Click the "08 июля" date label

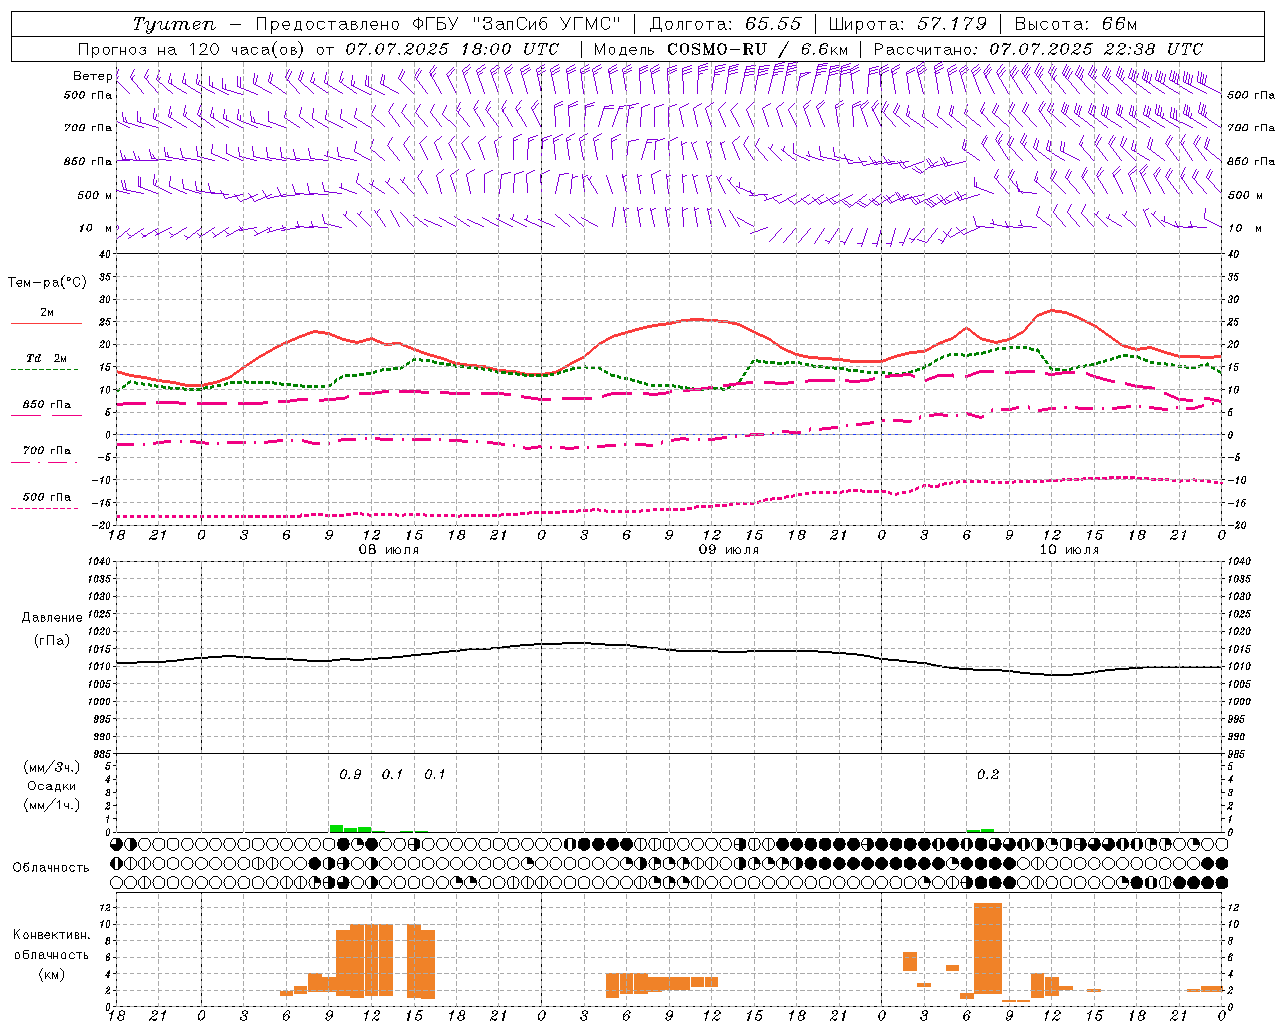coord(388,550)
